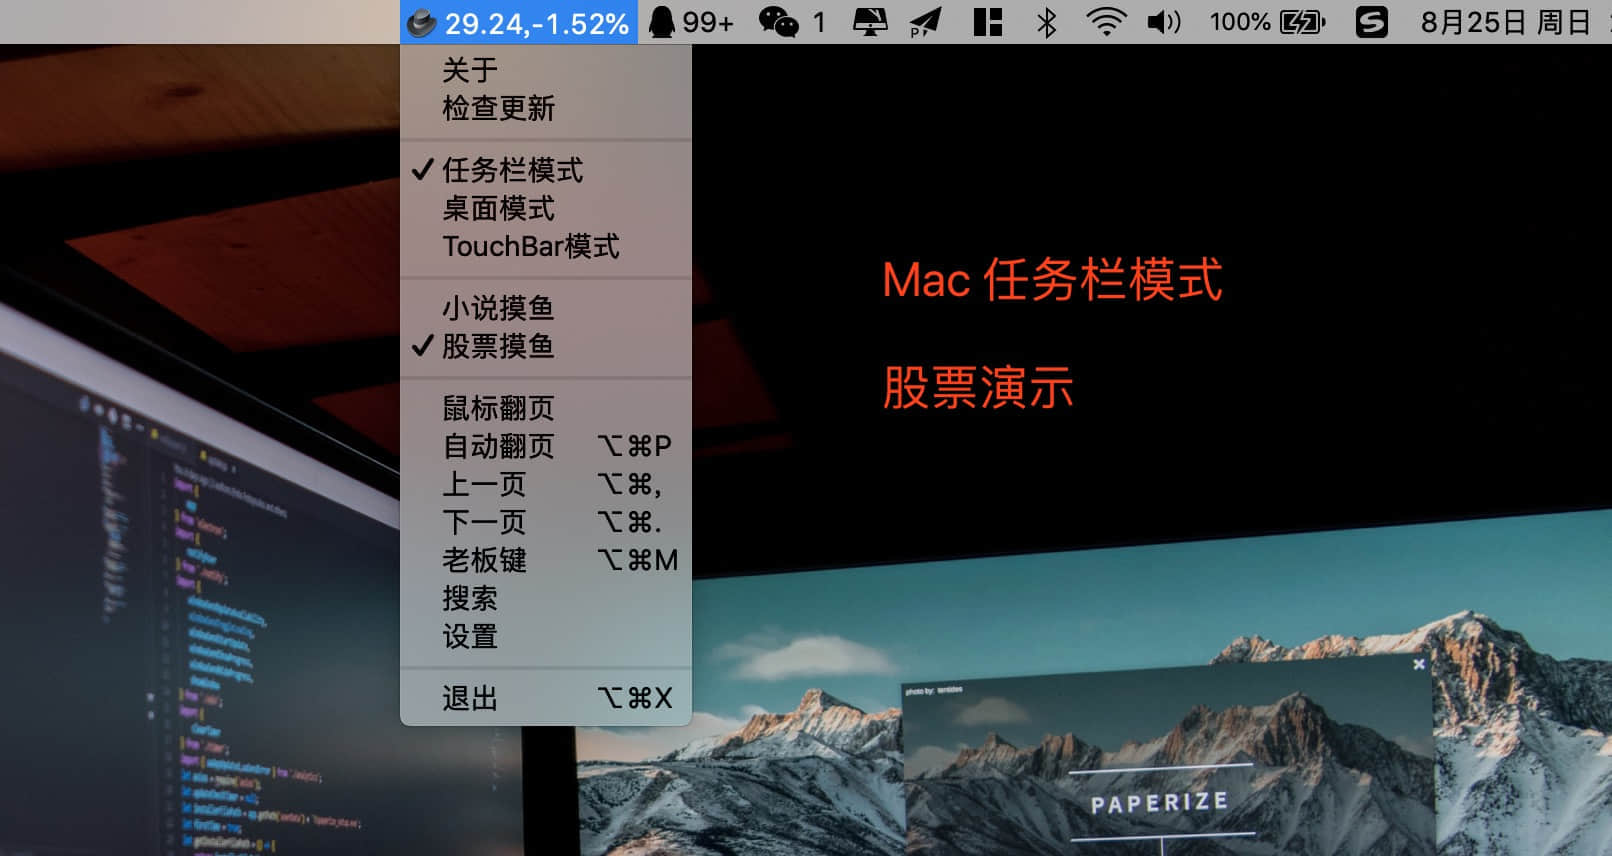Choose 退出 to quit the app

click(x=546, y=698)
